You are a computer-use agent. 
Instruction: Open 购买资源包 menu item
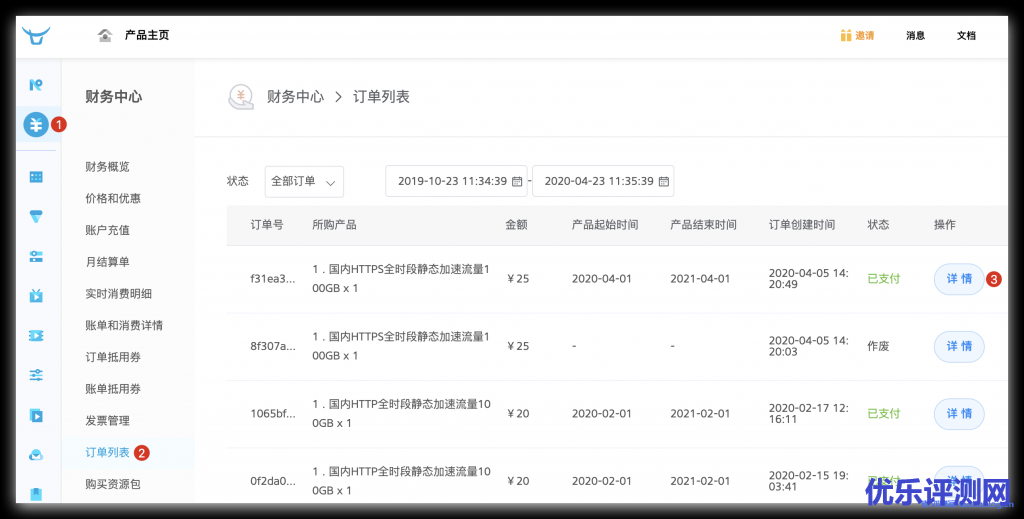(113, 484)
